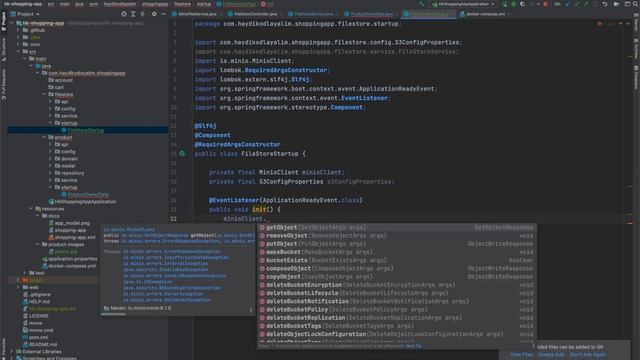This screenshot has height=360, width=640.
Task: Stop the running application with red stop icon
Action: [x=545, y=4]
